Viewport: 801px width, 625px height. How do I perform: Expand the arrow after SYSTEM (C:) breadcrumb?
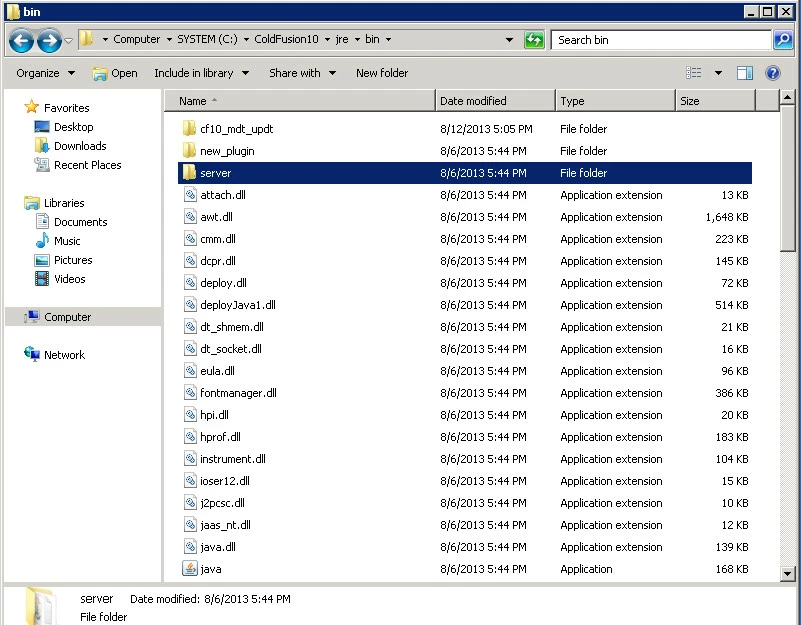246,39
